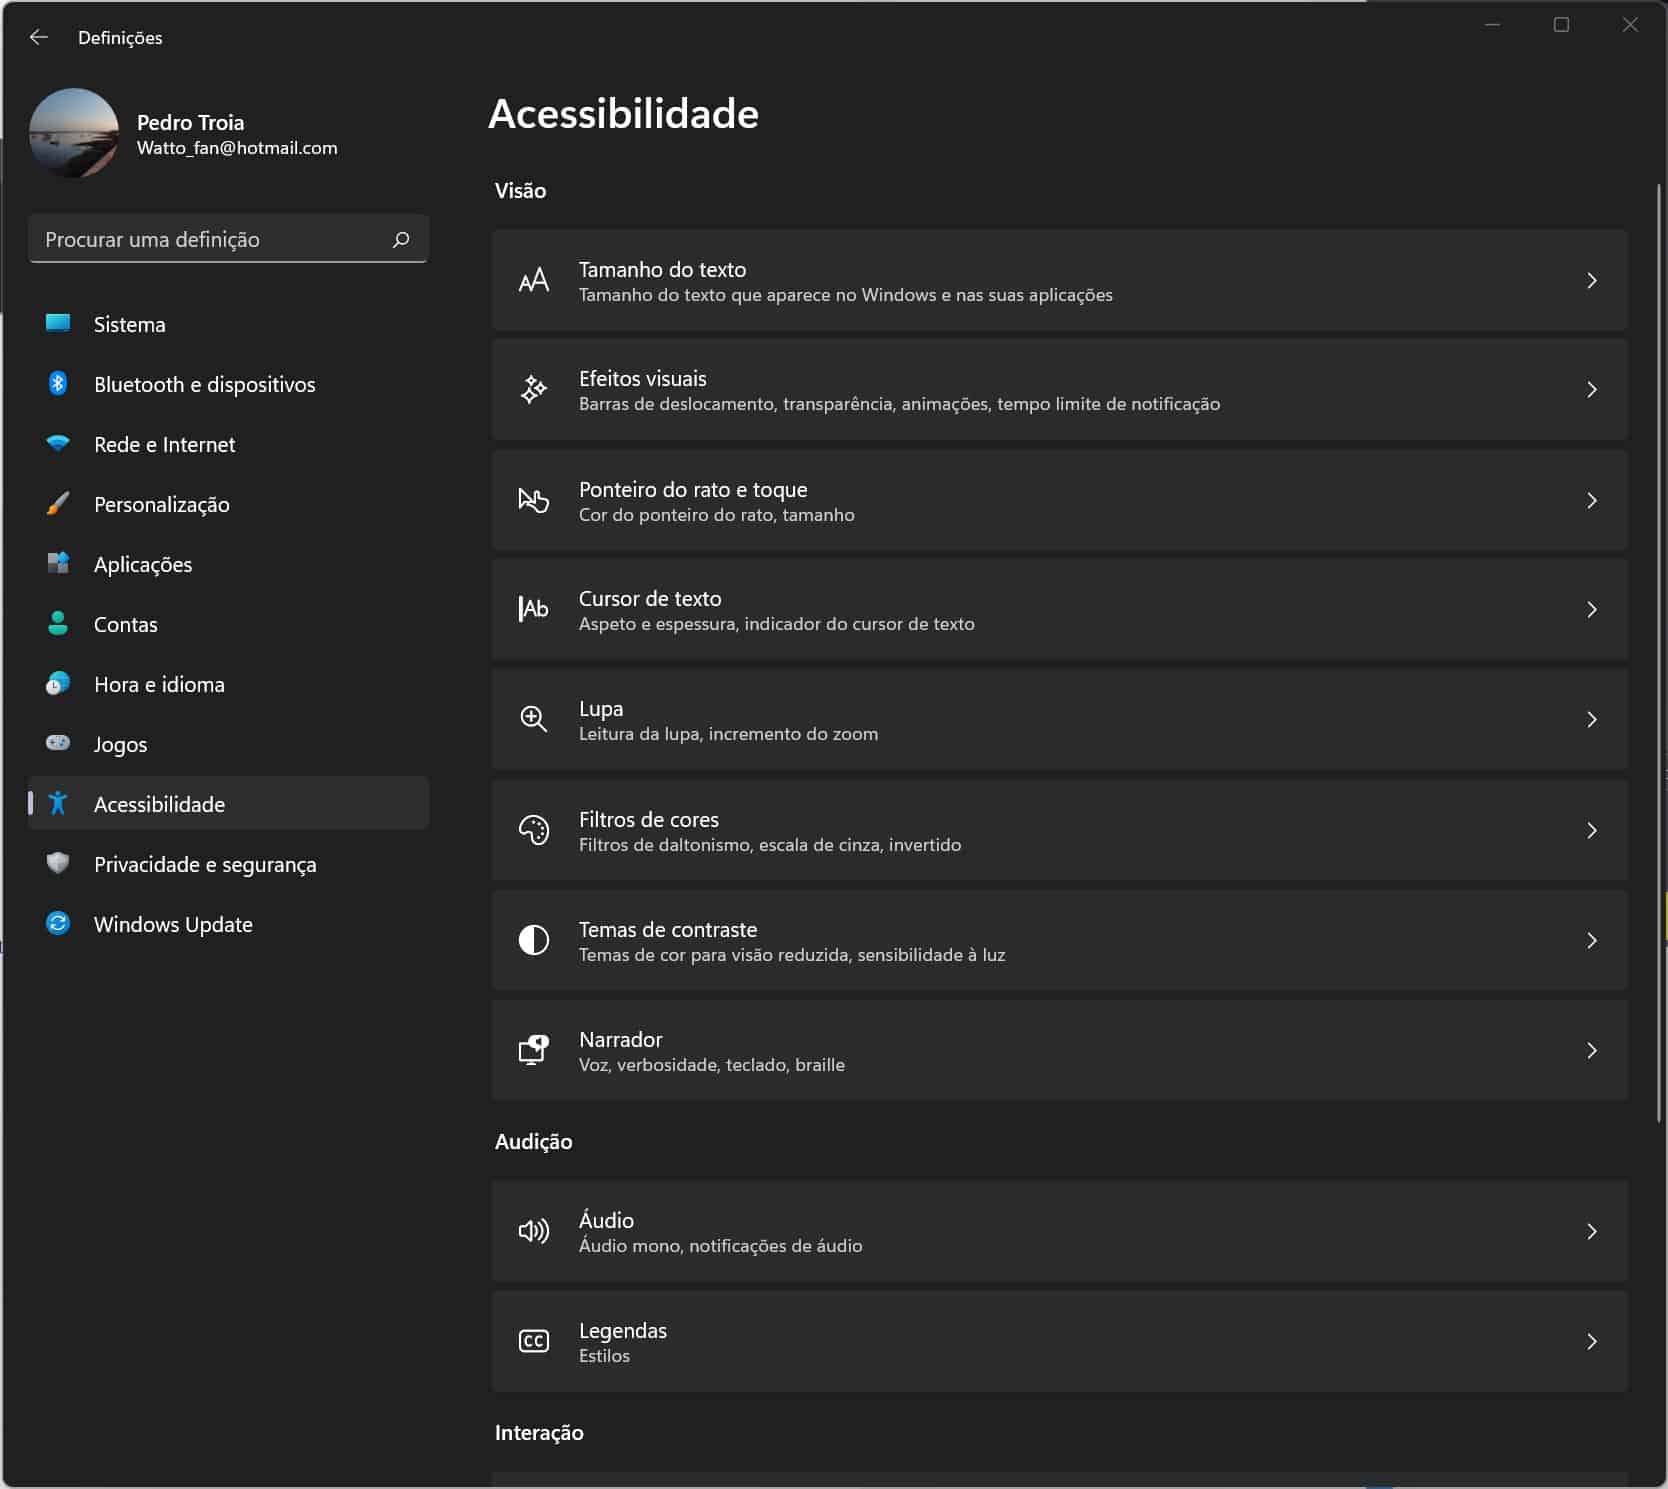Click the Áudio speaker icon
Image resolution: width=1668 pixels, height=1489 pixels.
tap(533, 1231)
